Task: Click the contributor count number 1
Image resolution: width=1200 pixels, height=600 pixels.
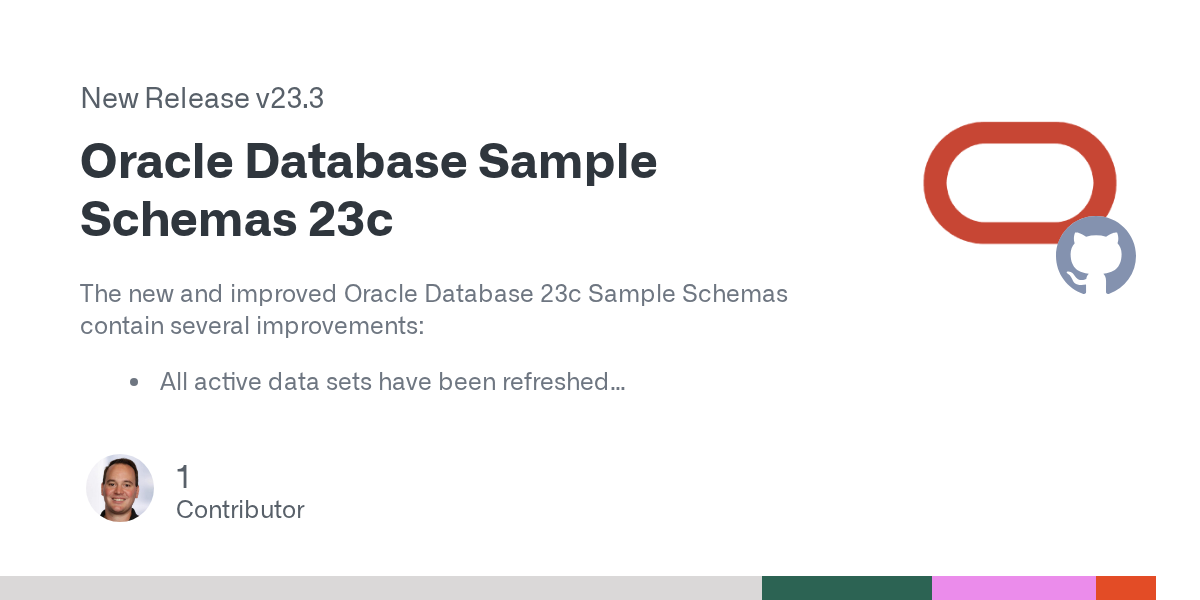Action: [183, 477]
